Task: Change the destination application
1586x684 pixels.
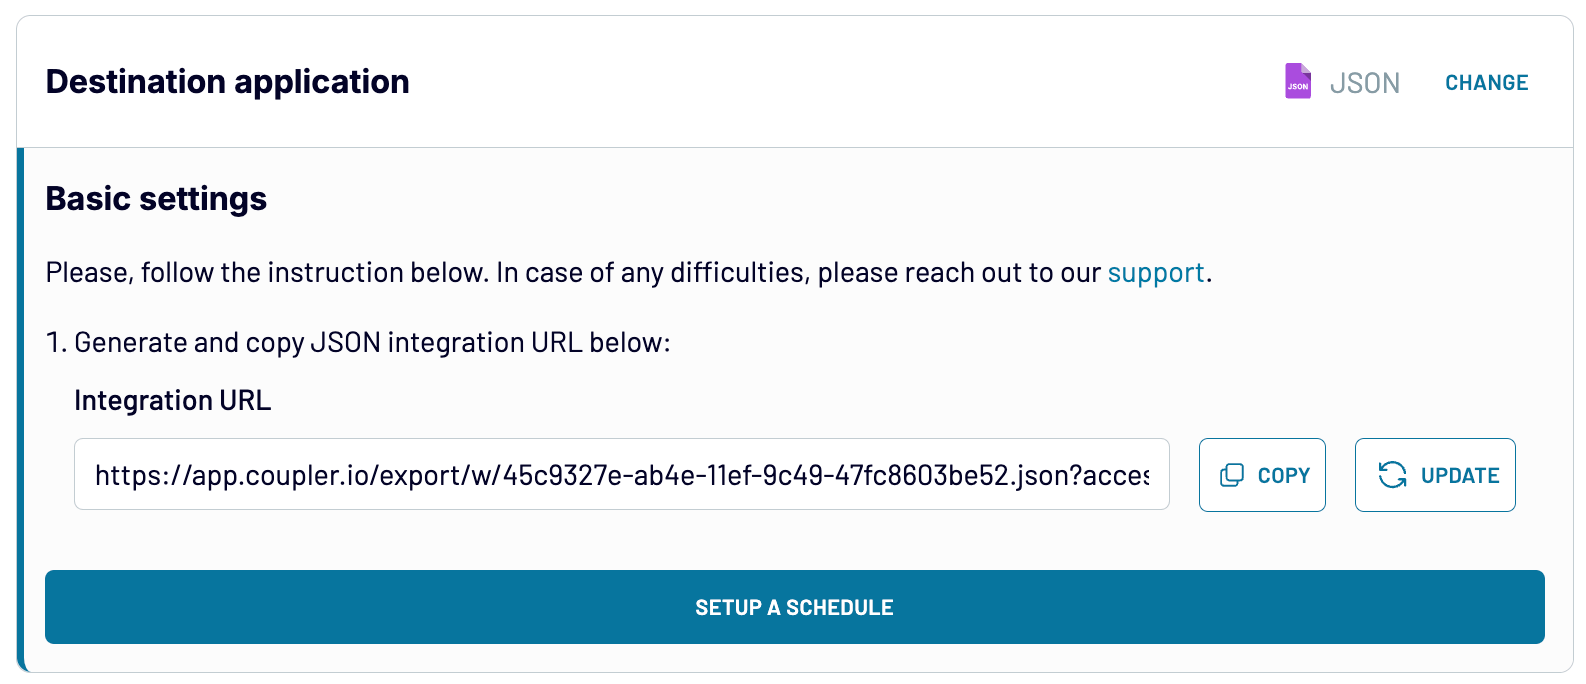Action: click(x=1486, y=83)
